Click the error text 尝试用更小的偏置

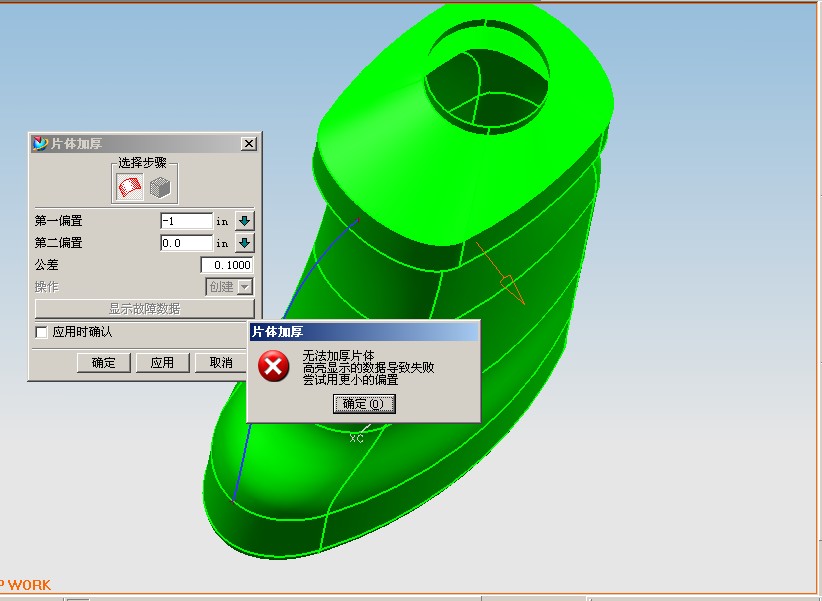351,380
